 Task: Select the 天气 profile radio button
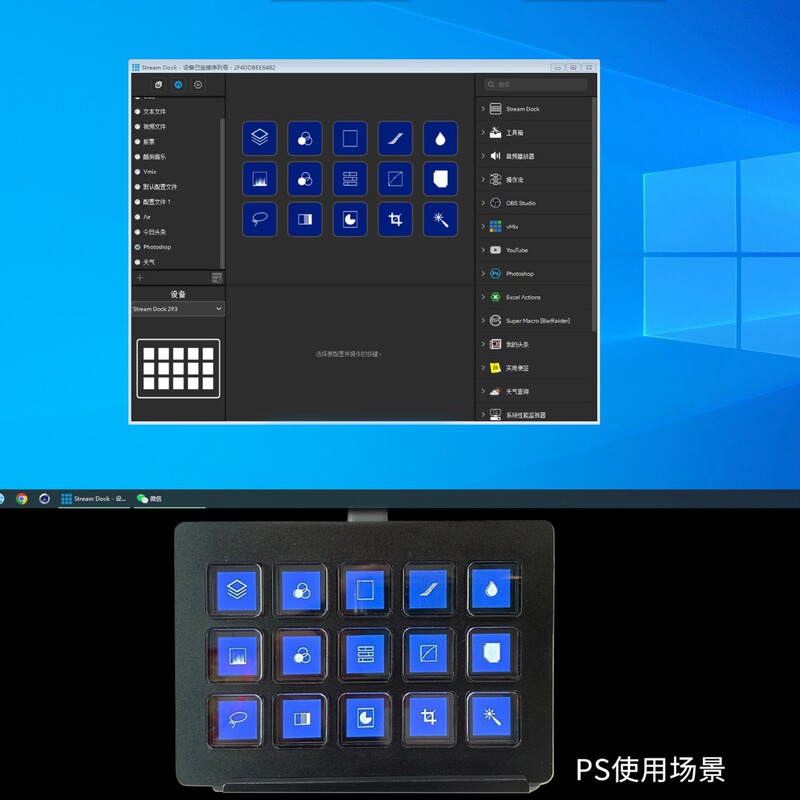coord(137,262)
